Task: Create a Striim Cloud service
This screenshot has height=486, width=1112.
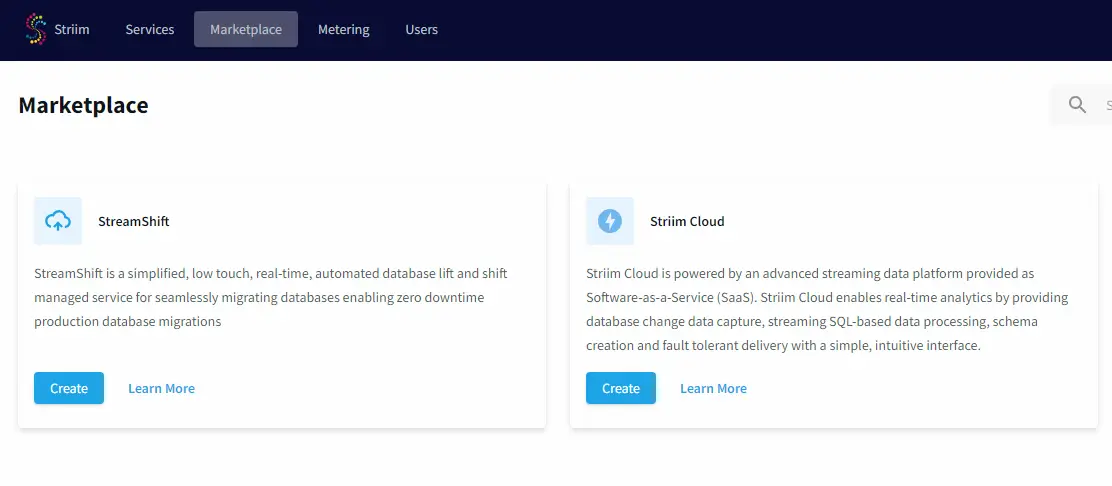Action: pos(621,388)
